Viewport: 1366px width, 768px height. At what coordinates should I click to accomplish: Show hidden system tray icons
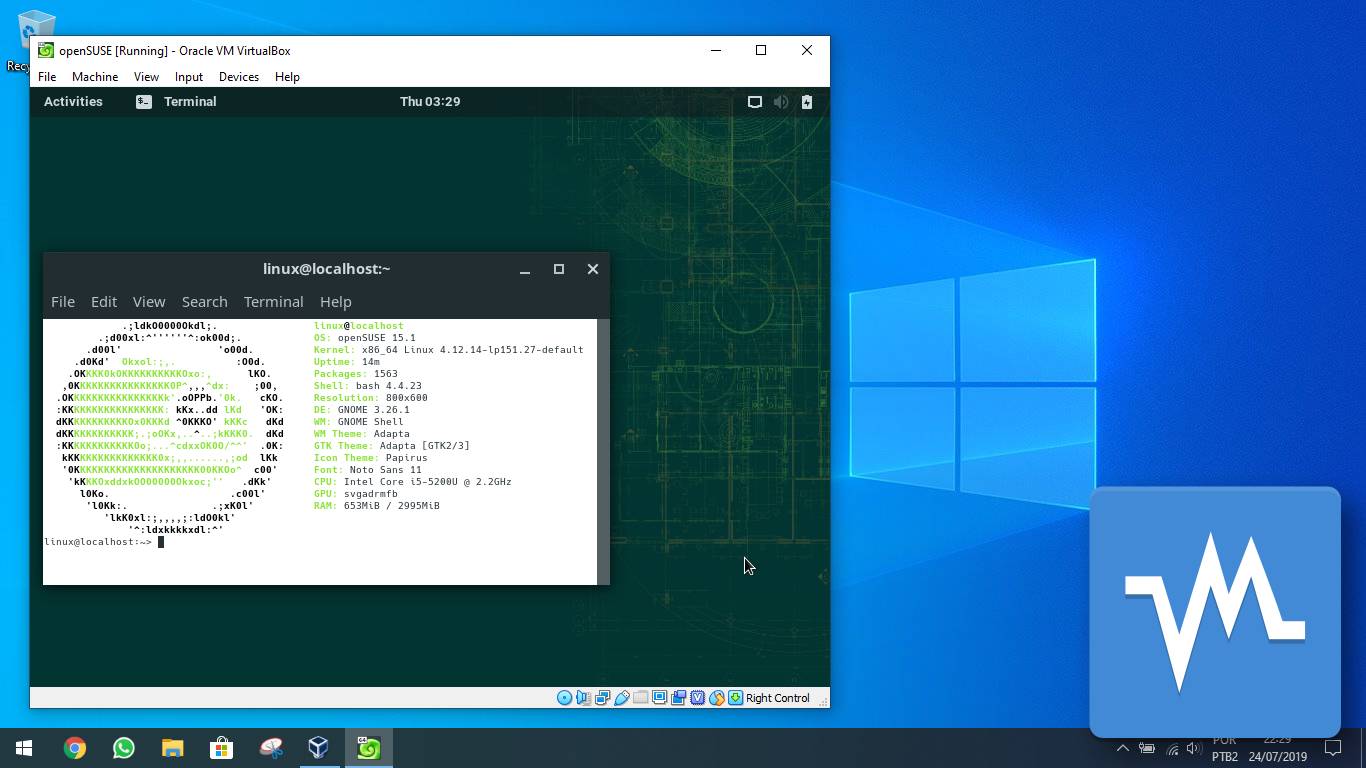pos(1122,748)
